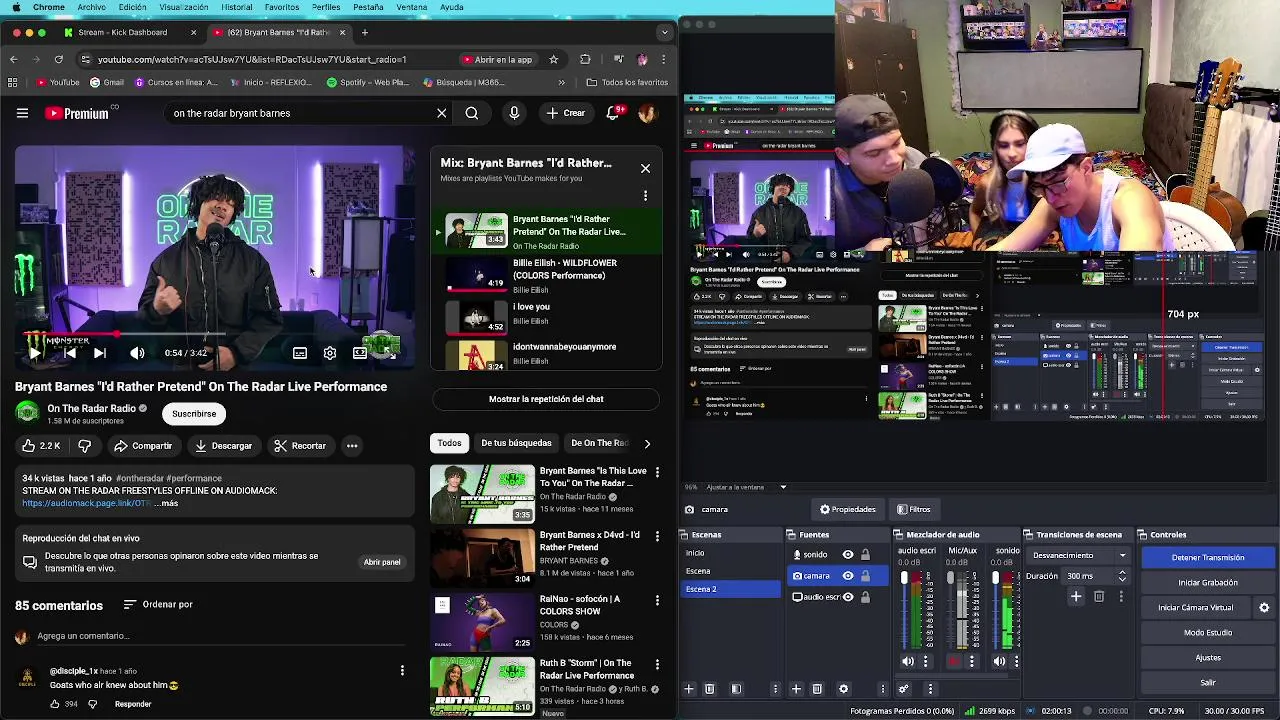
Task: Open the Desvanecimiento transition dropdown
Action: (x=1080, y=556)
